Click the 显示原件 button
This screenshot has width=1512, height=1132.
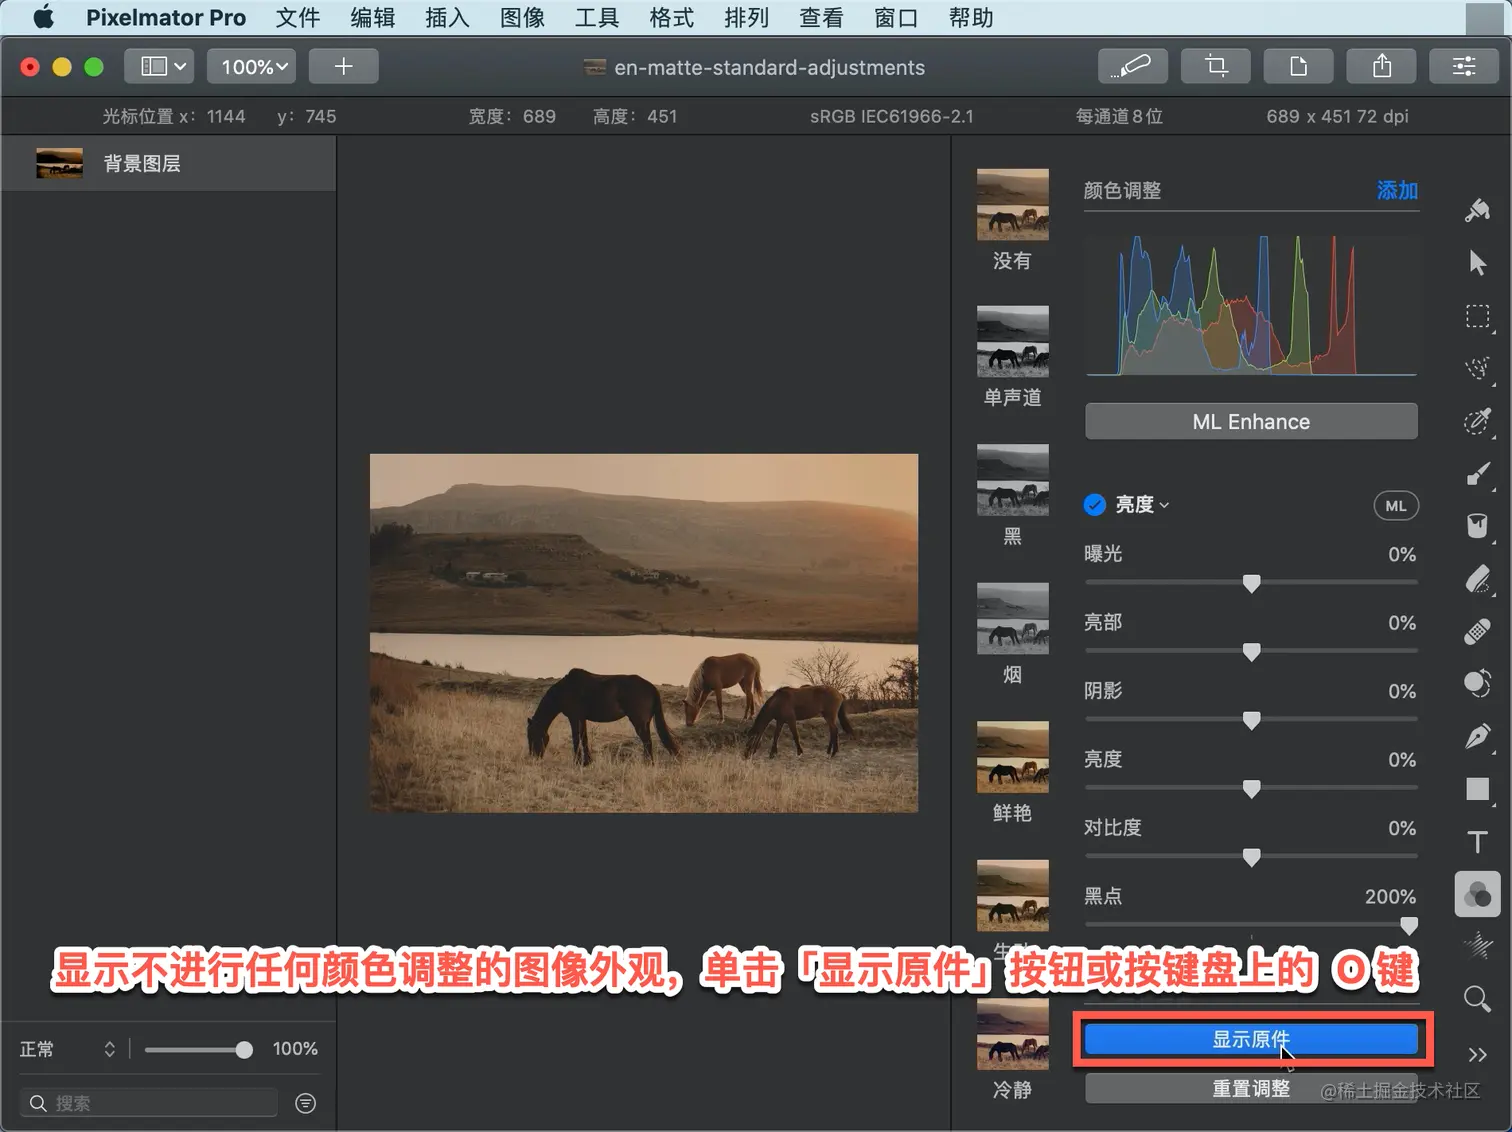tap(1251, 1039)
